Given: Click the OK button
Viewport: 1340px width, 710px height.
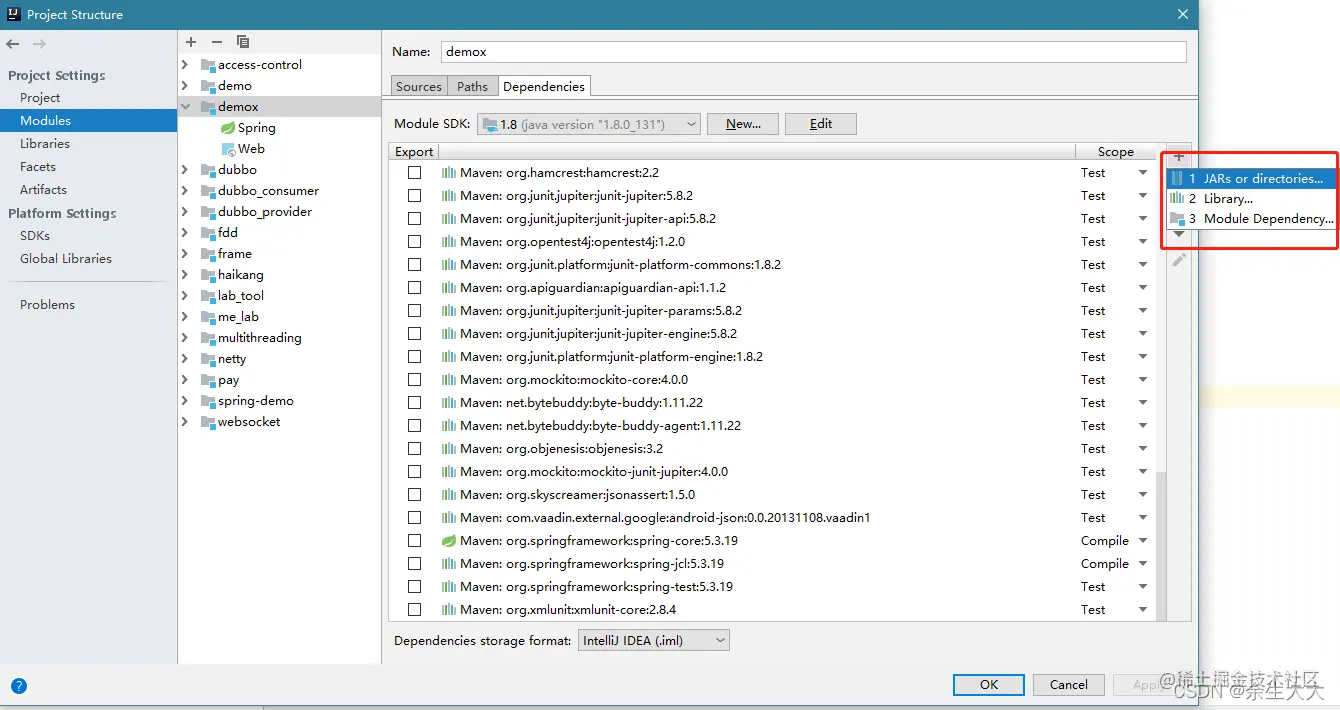Looking at the screenshot, I should (988, 685).
